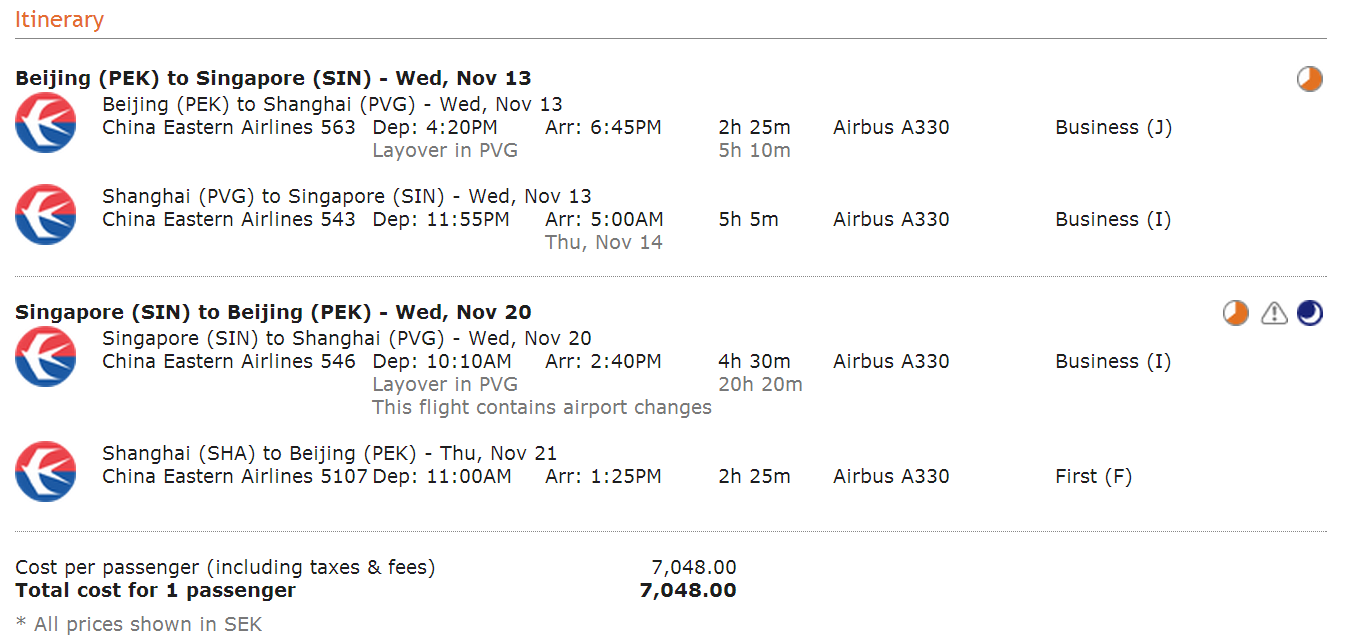
Task: Click the 'This flight contains airport changes' notice
Action: click(x=542, y=407)
